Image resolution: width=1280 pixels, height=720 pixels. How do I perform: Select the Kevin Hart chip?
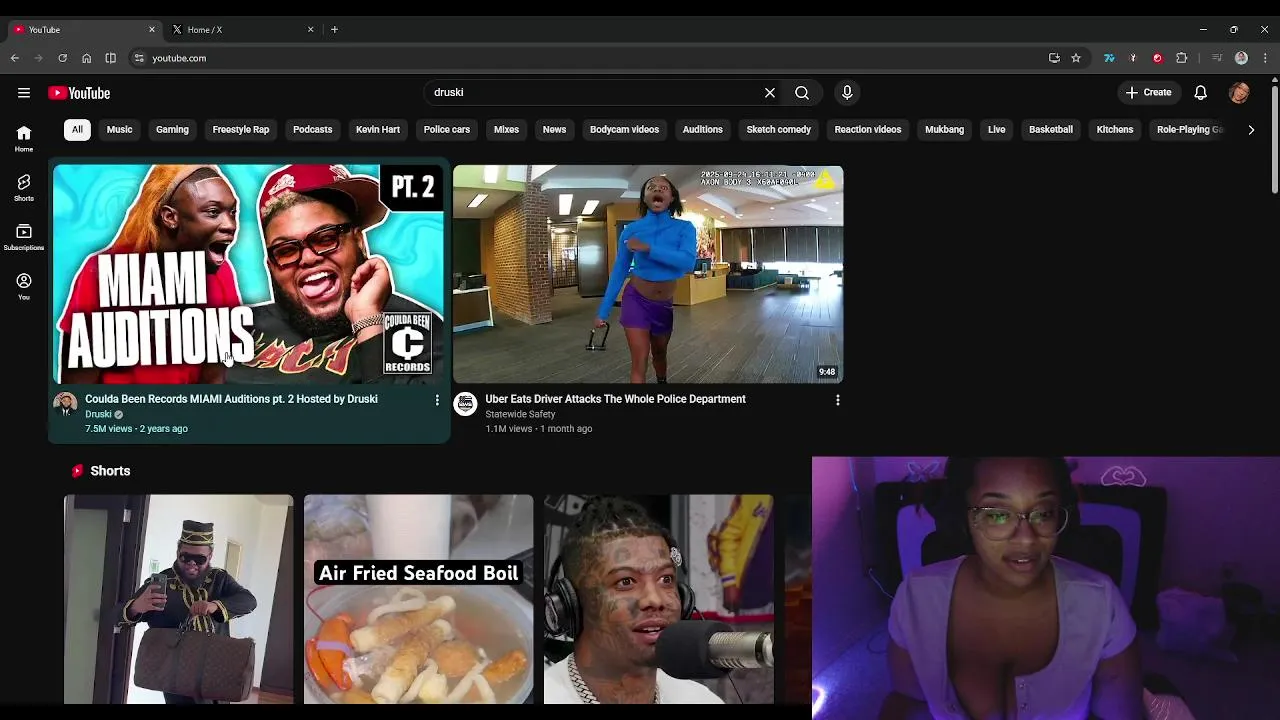coord(378,130)
